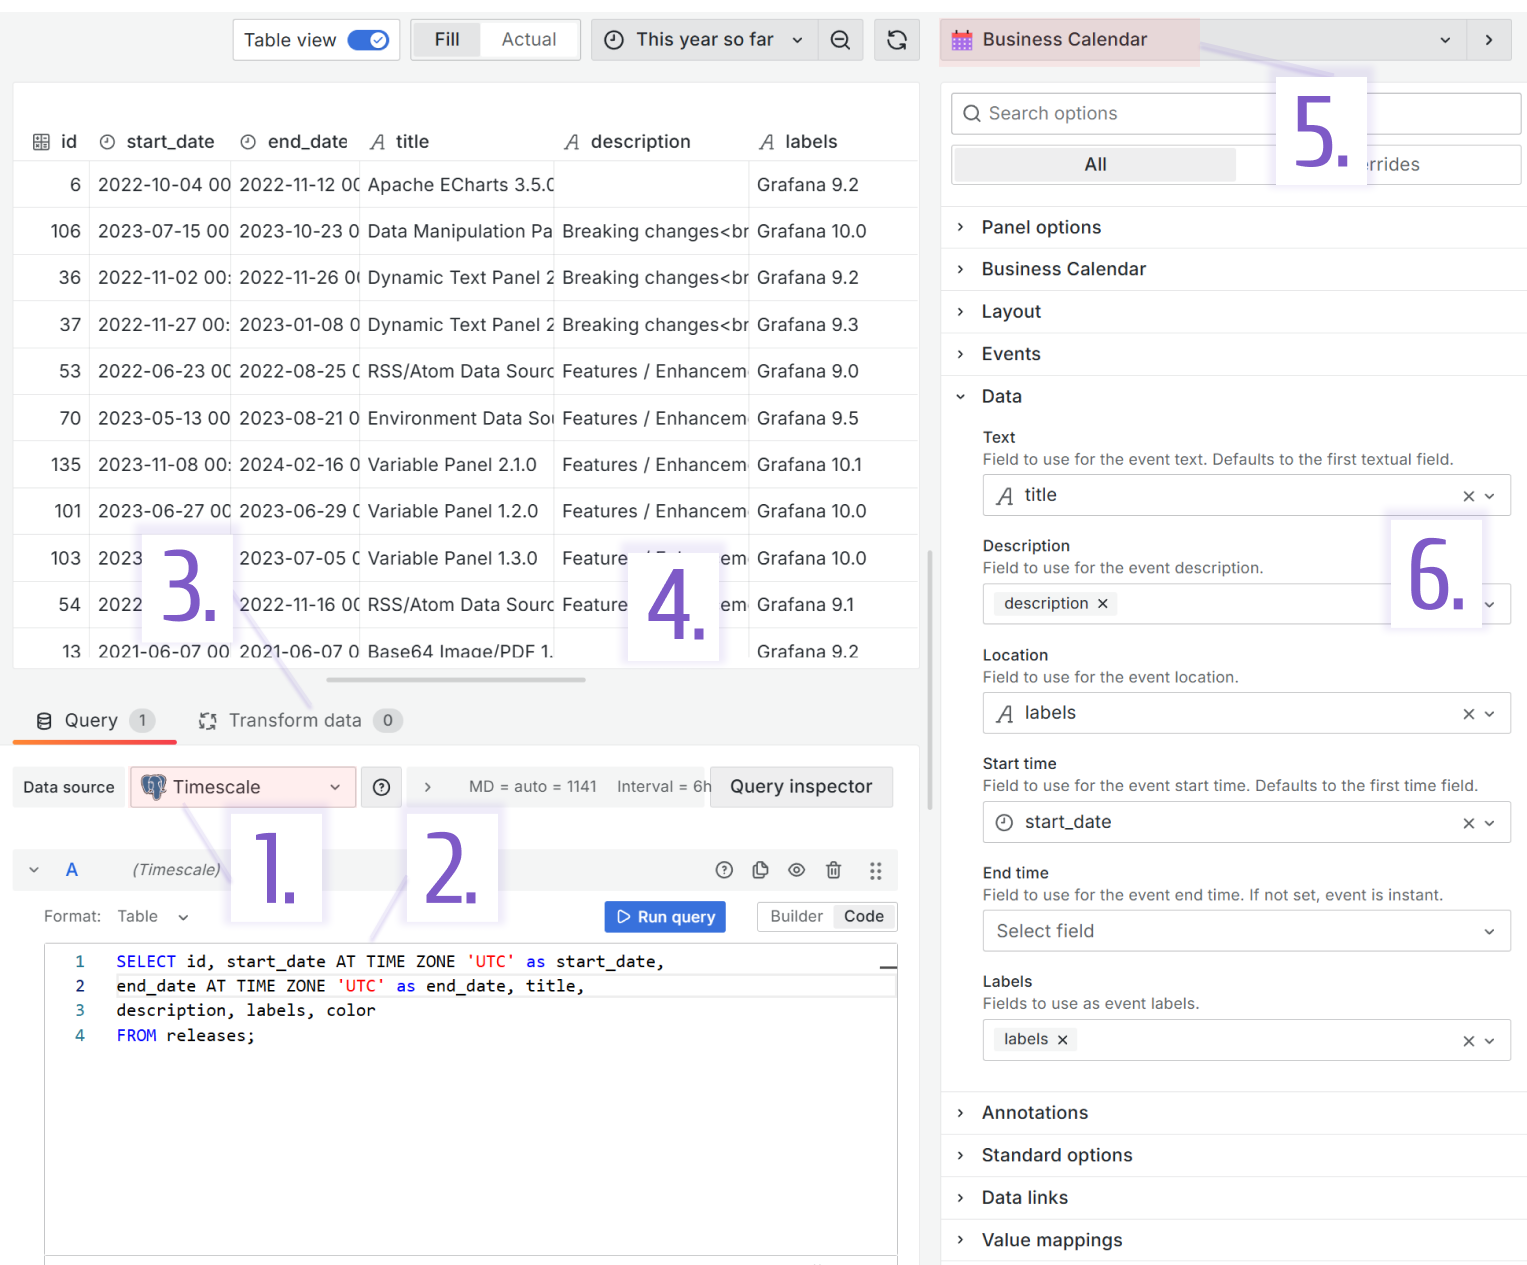Screen dimensions: 1527x1265
Task: Select the Actual display option
Action: pyautogui.click(x=529, y=40)
